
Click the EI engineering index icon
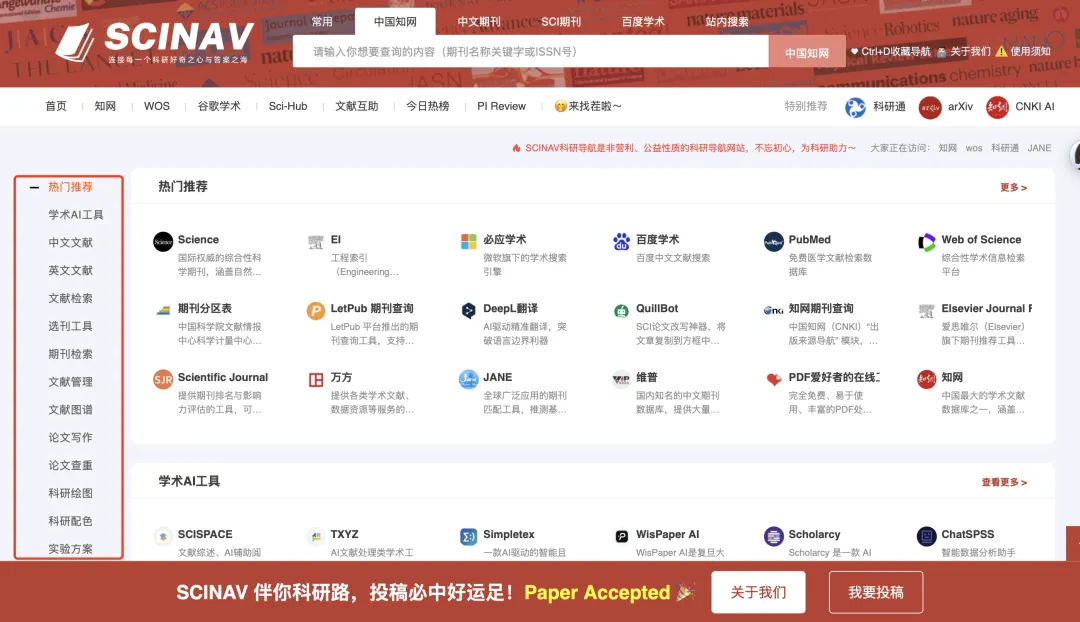point(315,242)
